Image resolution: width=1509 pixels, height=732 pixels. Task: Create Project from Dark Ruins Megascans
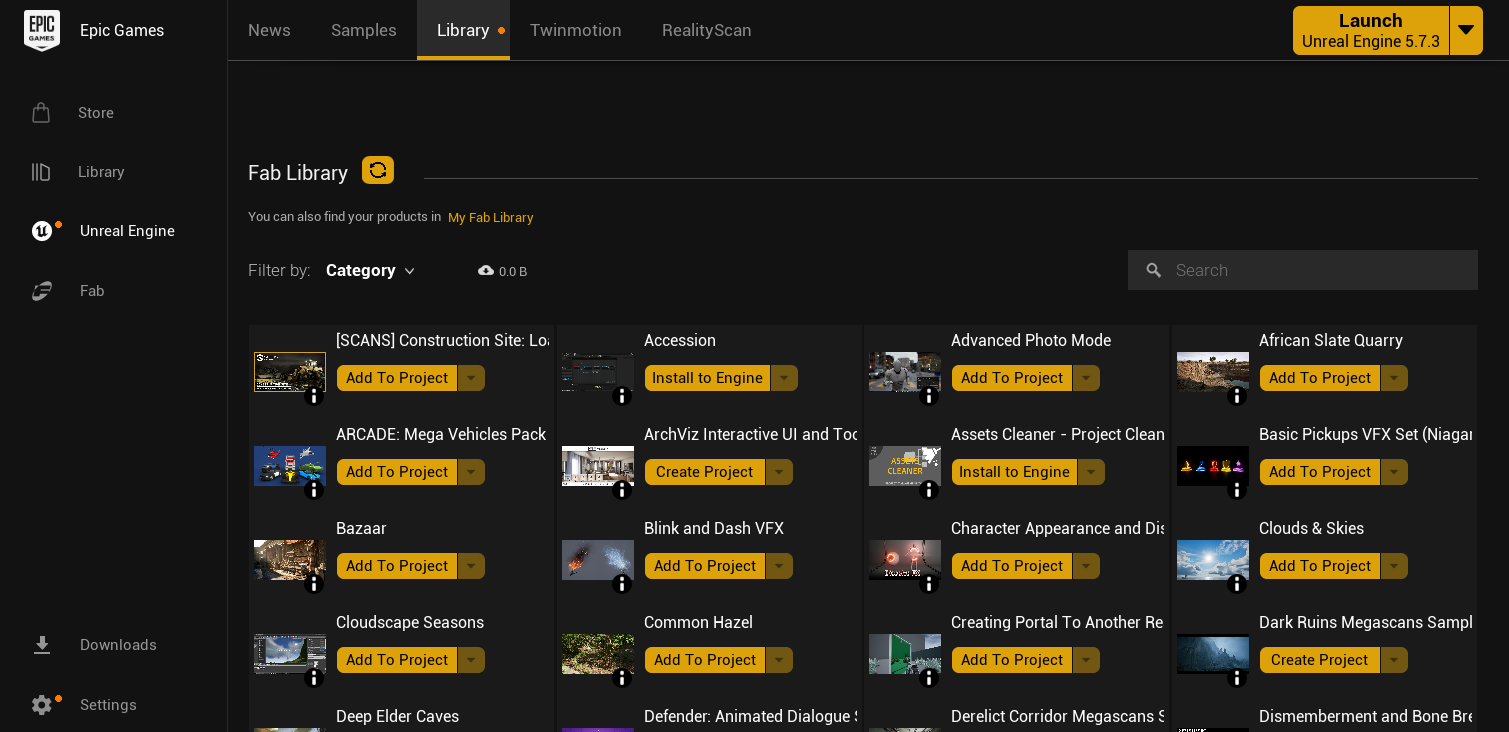pyautogui.click(x=1320, y=660)
